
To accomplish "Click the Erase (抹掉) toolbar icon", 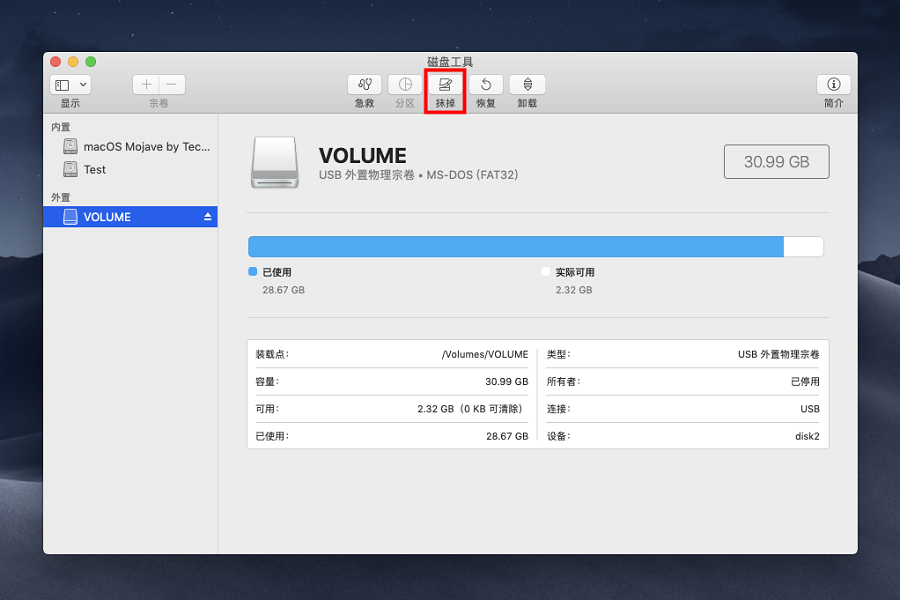I will pos(445,85).
